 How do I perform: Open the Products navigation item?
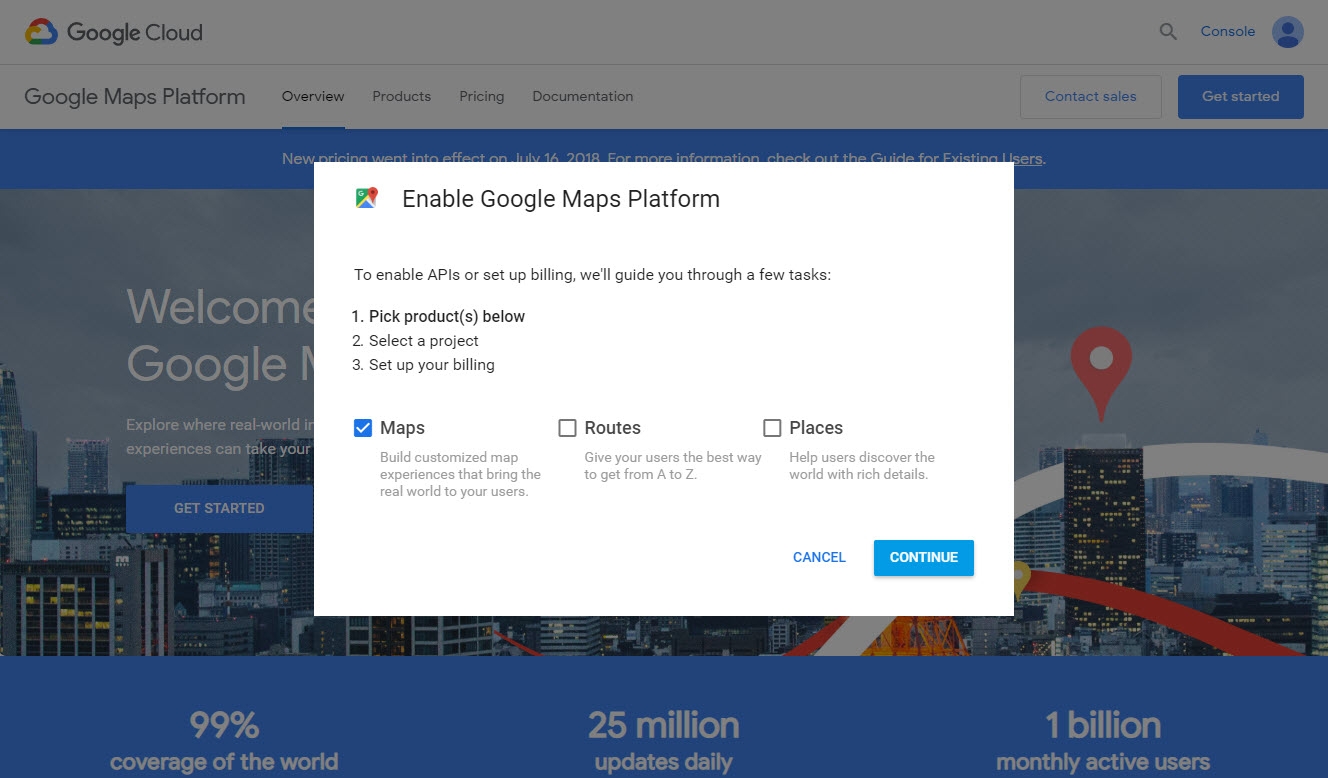tap(401, 96)
